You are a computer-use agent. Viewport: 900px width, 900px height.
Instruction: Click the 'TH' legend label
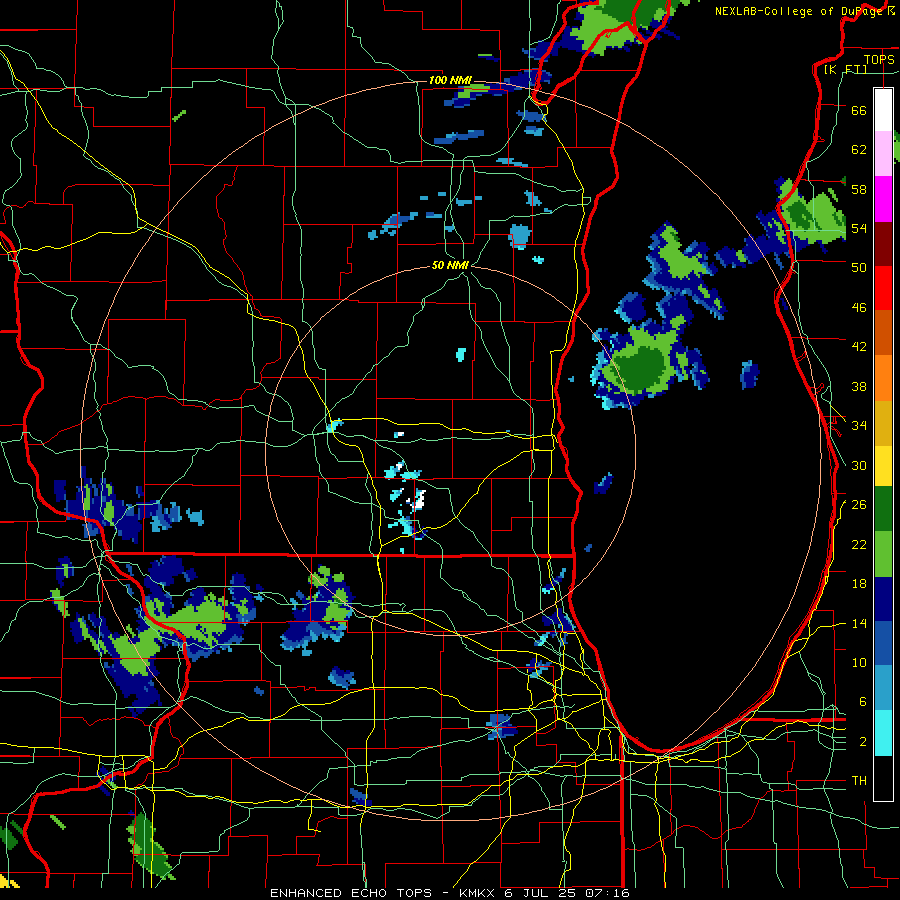point(859,780)
